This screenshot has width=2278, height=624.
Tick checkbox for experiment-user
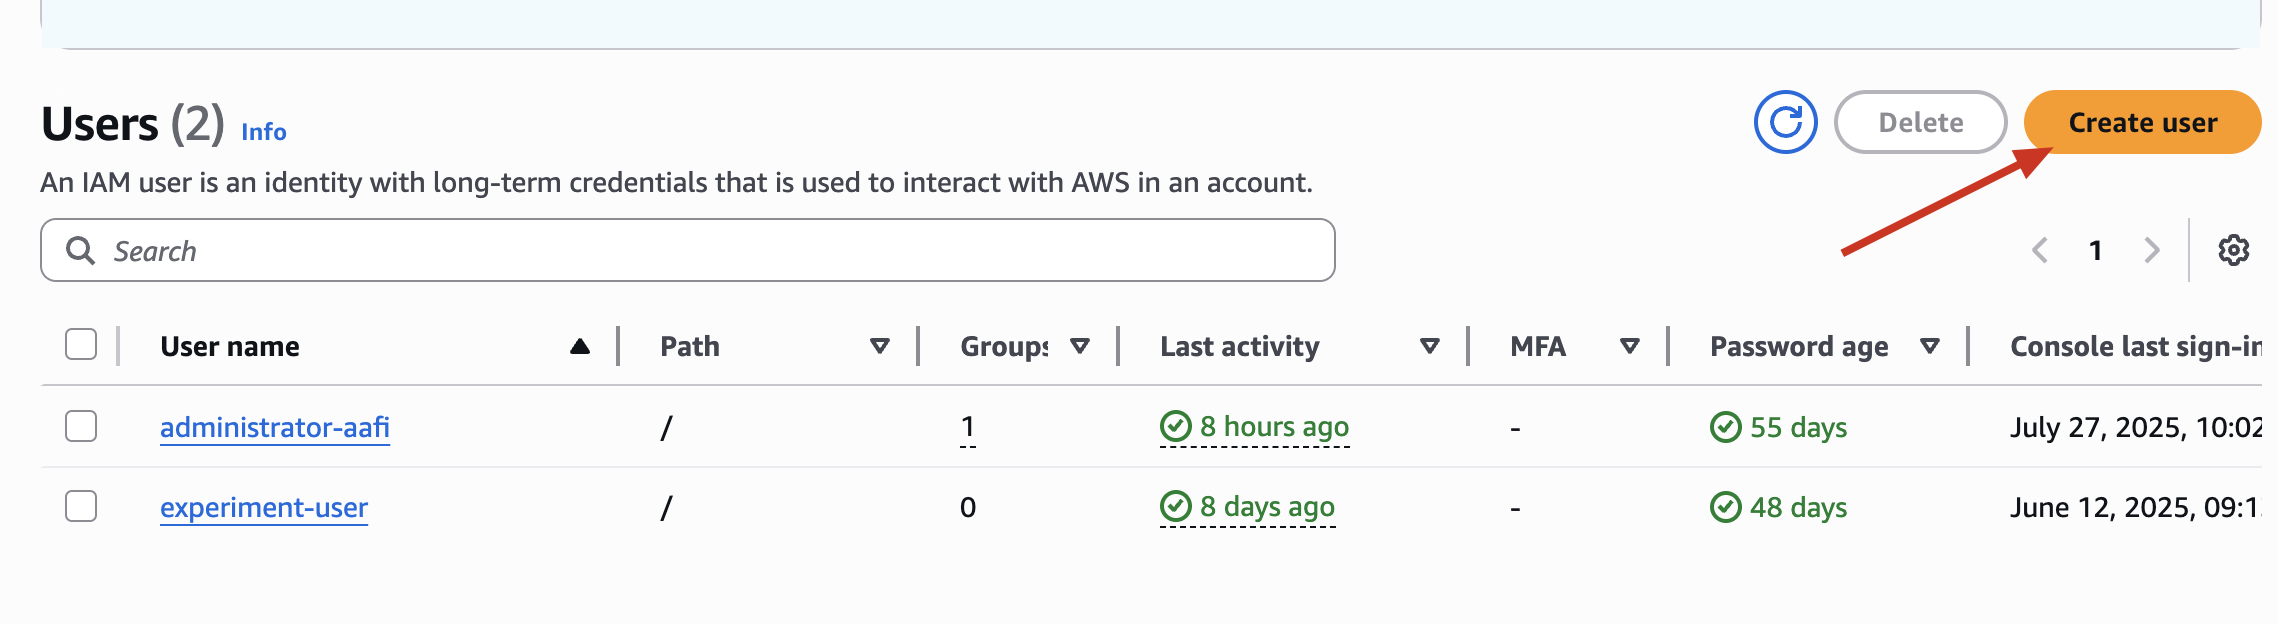tap(81, 506)
